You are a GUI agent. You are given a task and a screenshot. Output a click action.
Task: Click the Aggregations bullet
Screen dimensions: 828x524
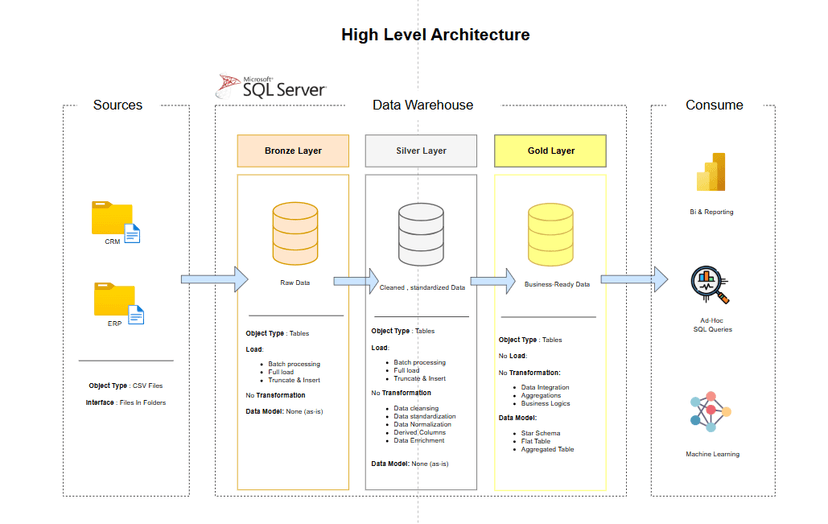click(x=541, y=395)
